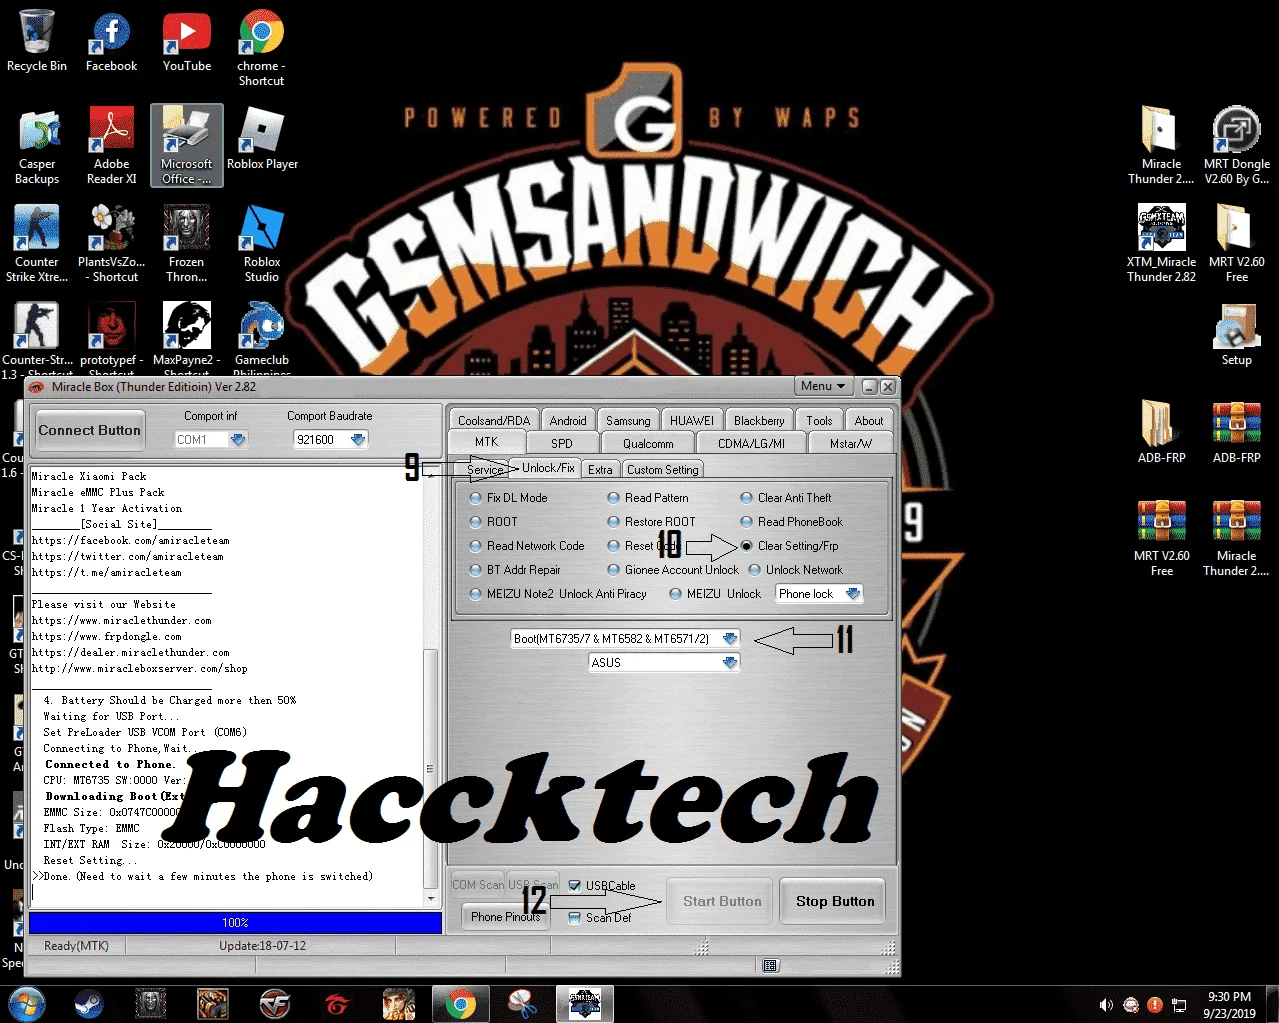Select the Clear Anti Theft option
The image size is (1279, 1023).
747,497
